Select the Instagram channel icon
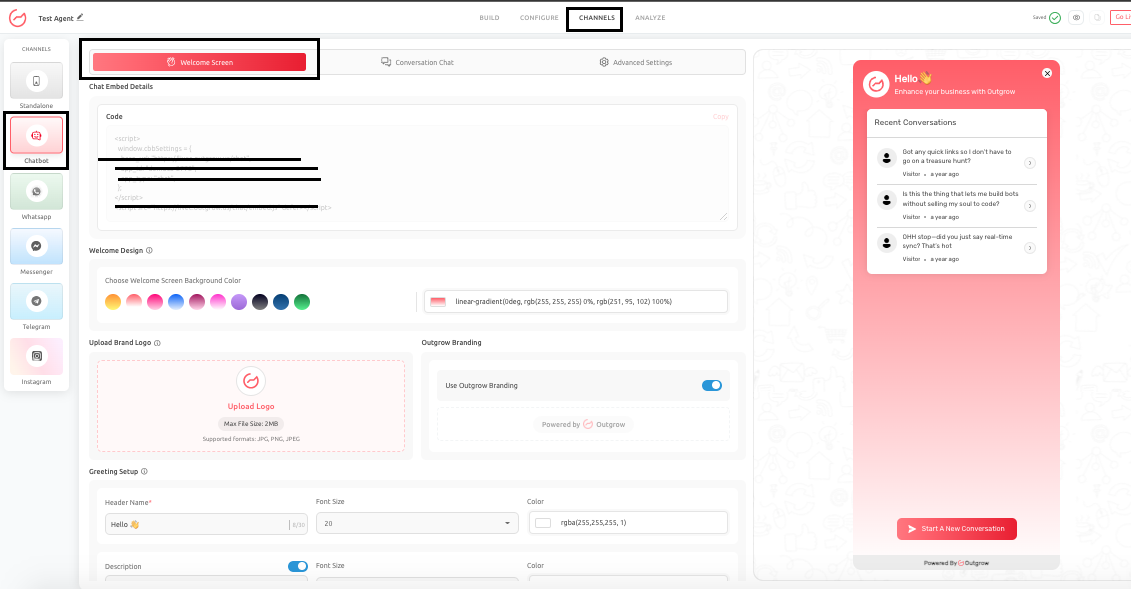The image size is (1131, 589). pos(36,356)
